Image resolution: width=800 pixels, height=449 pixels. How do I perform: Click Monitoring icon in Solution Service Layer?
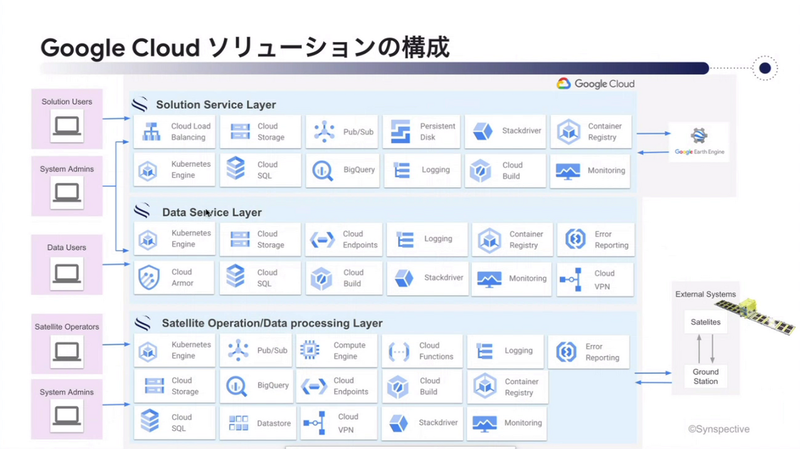tap(568, 171)
